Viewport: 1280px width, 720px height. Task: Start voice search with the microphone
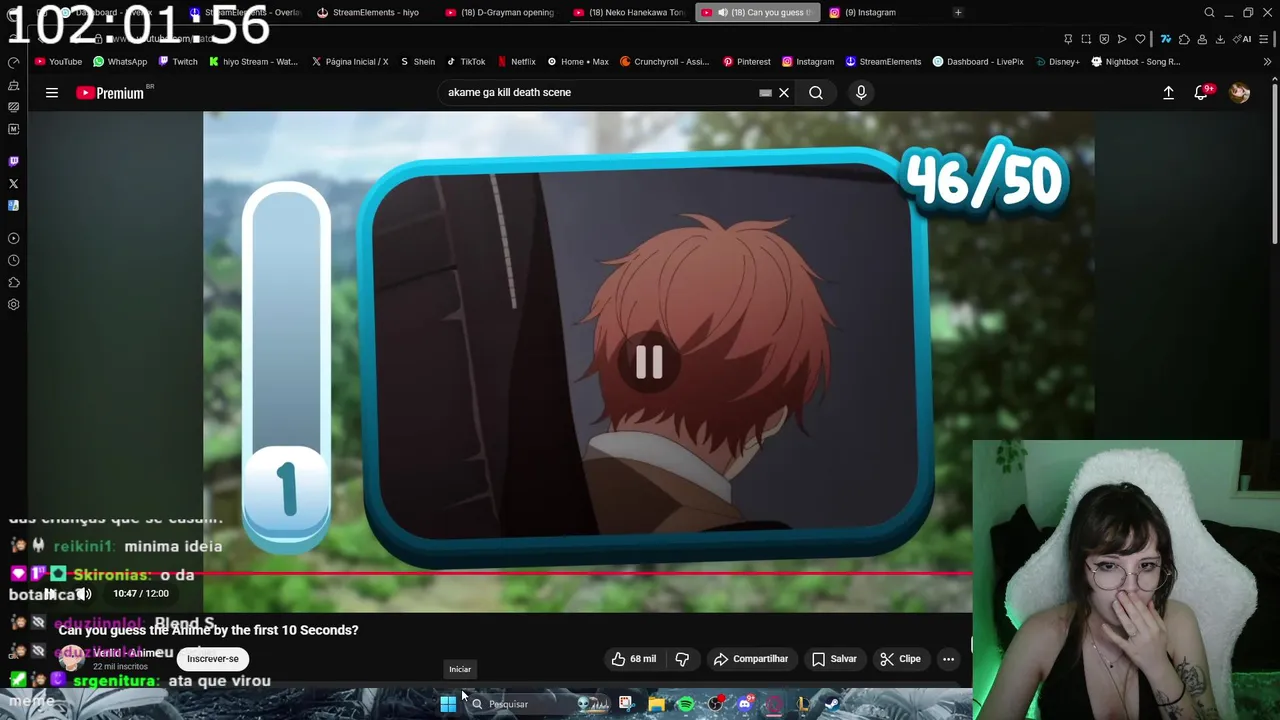point(861,93)
